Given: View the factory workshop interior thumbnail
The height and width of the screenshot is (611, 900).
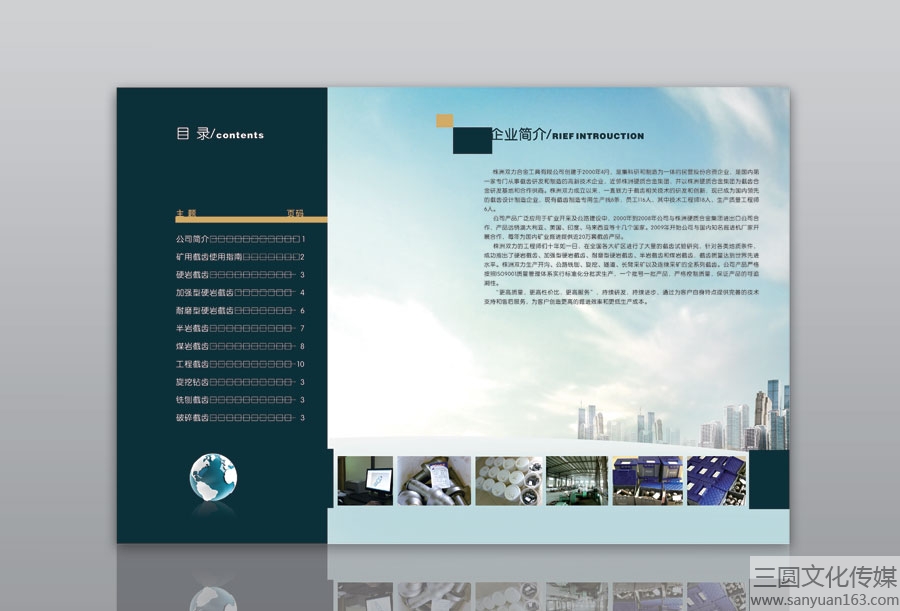Looking at the screenshot, I should point(576,480).
